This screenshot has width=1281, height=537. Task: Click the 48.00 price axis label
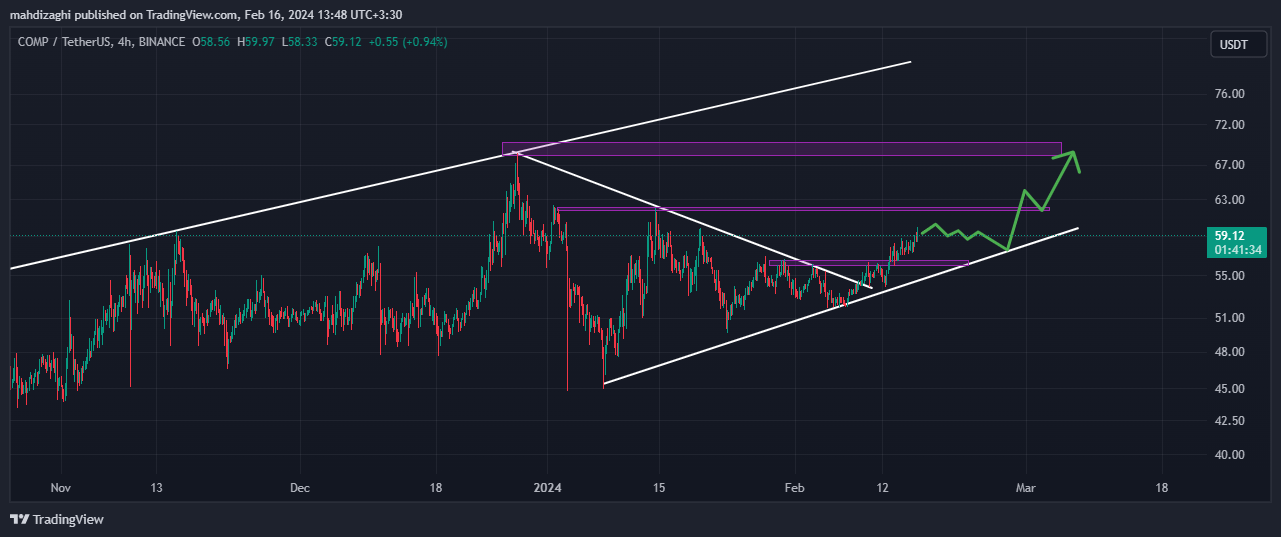[x=1228, y=352]
